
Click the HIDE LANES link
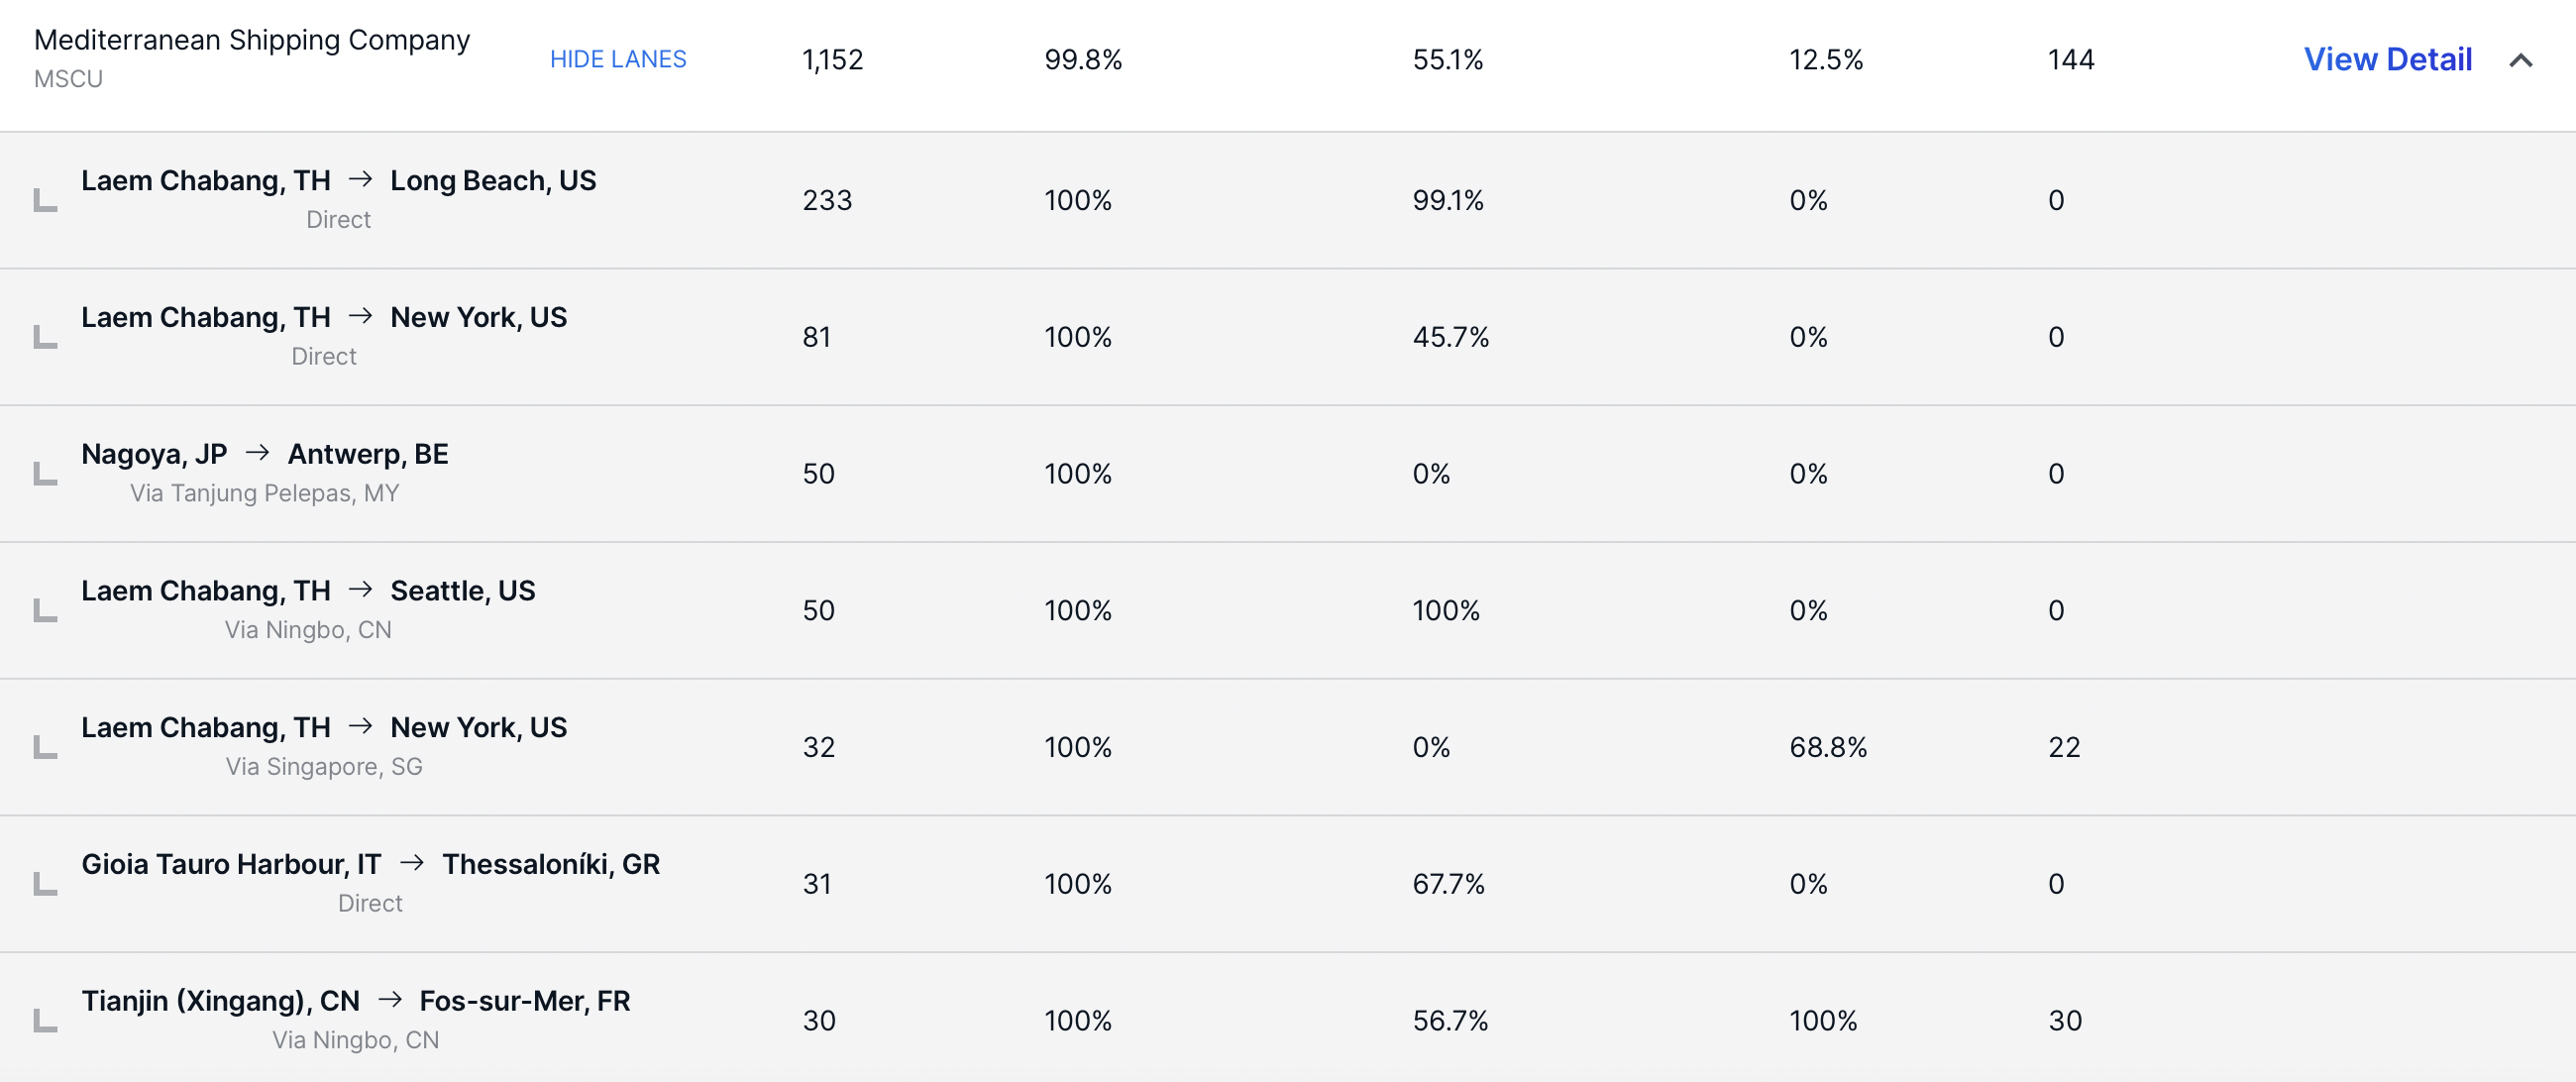[x=618, y=60]
